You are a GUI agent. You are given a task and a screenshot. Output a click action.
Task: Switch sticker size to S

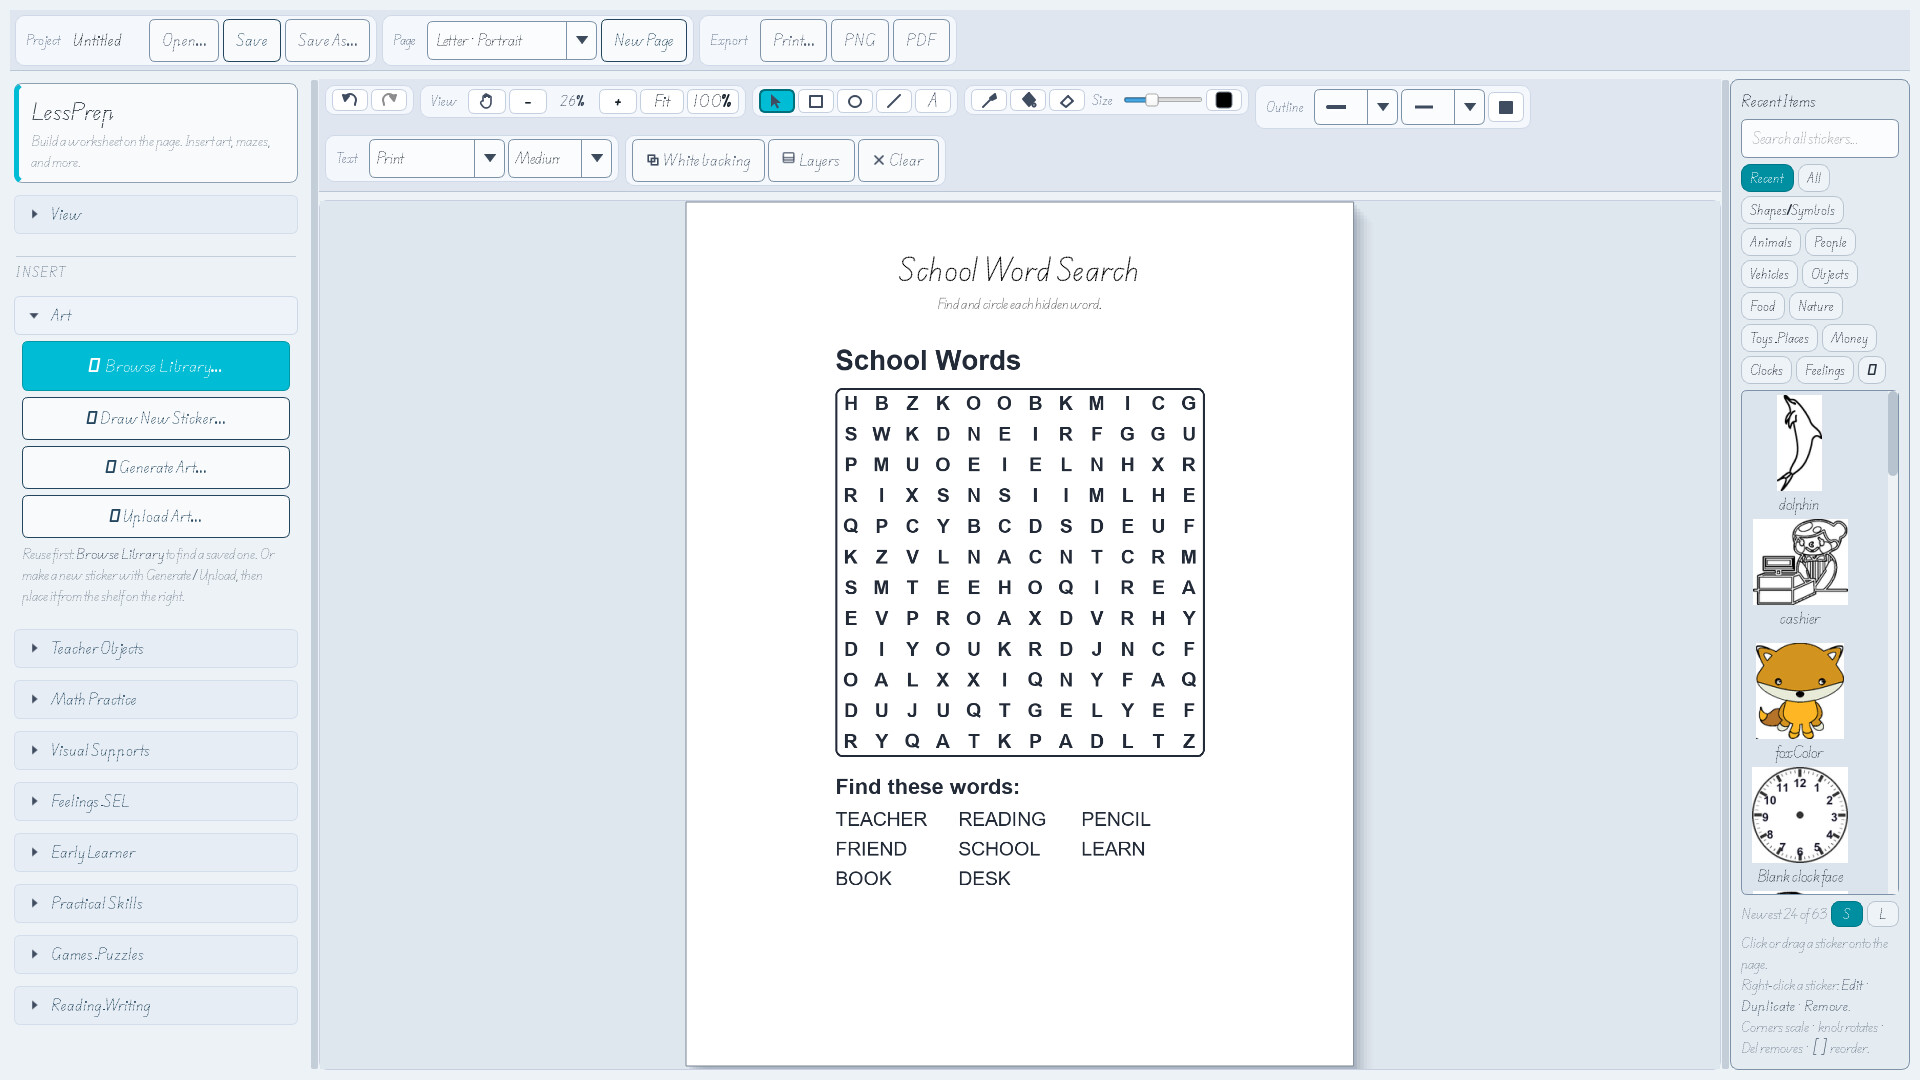(1847, 914)
